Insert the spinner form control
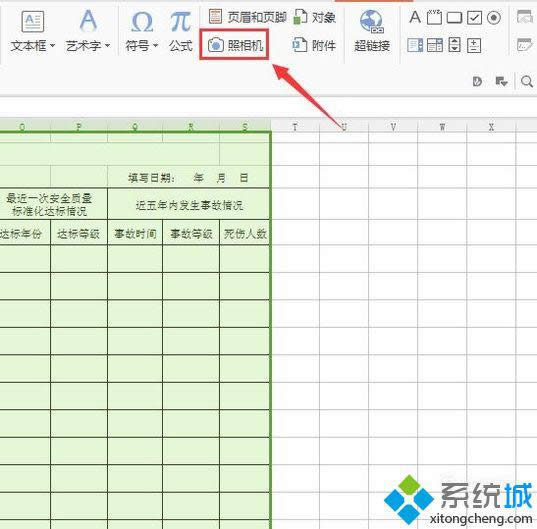This screenshot has height=529, width=537. [x=474, y=45]
